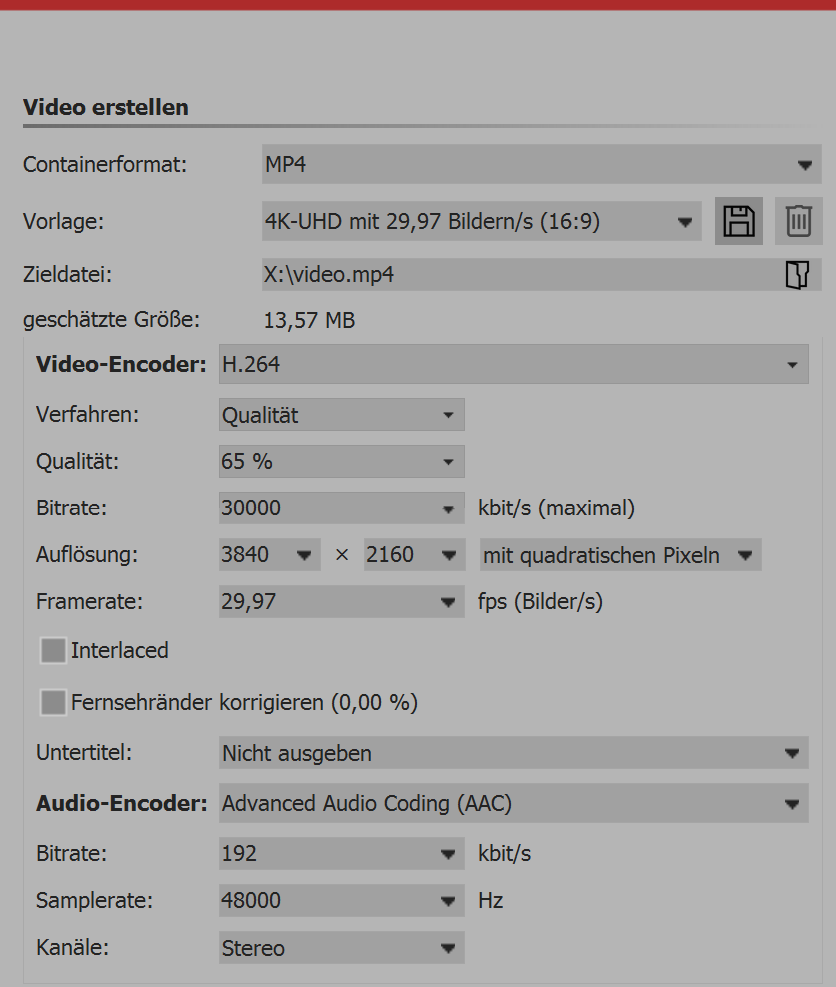Toggle Fernsehränder korrigieren checkbox
Image resolution: width=836 pixels, height=987 pixels.
coord(53,703)
